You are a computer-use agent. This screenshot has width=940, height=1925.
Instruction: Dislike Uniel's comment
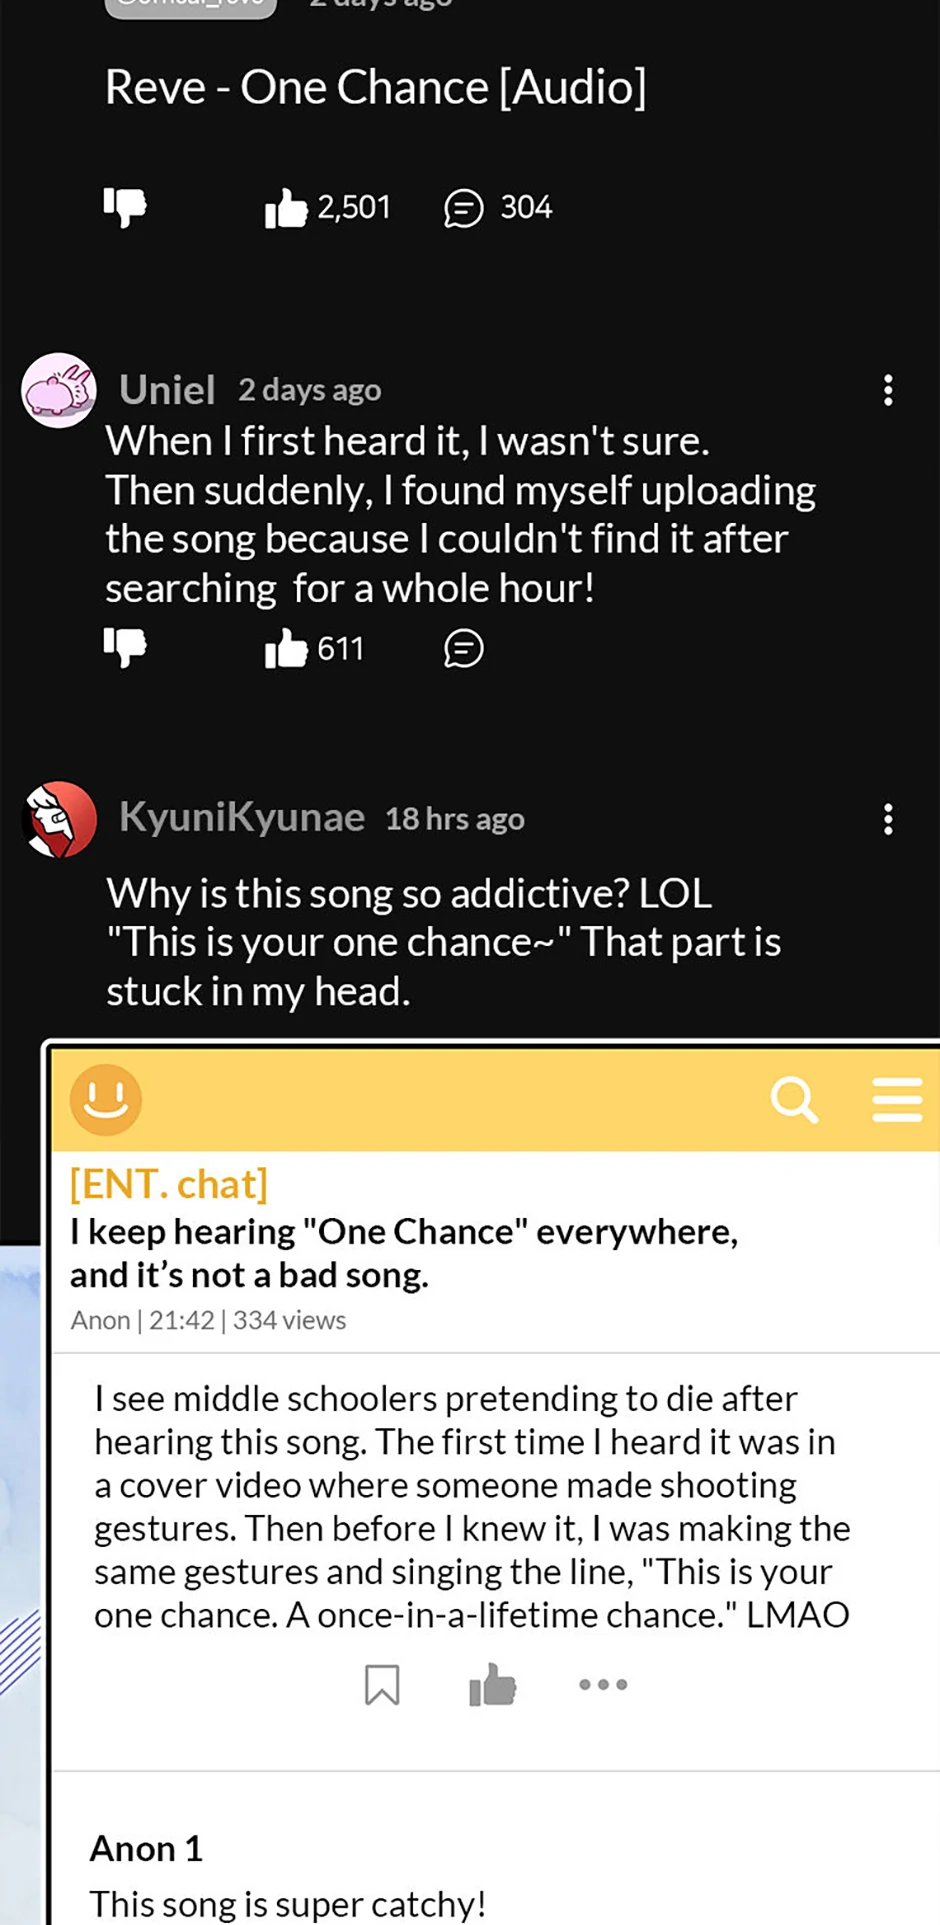coord(125,648)
